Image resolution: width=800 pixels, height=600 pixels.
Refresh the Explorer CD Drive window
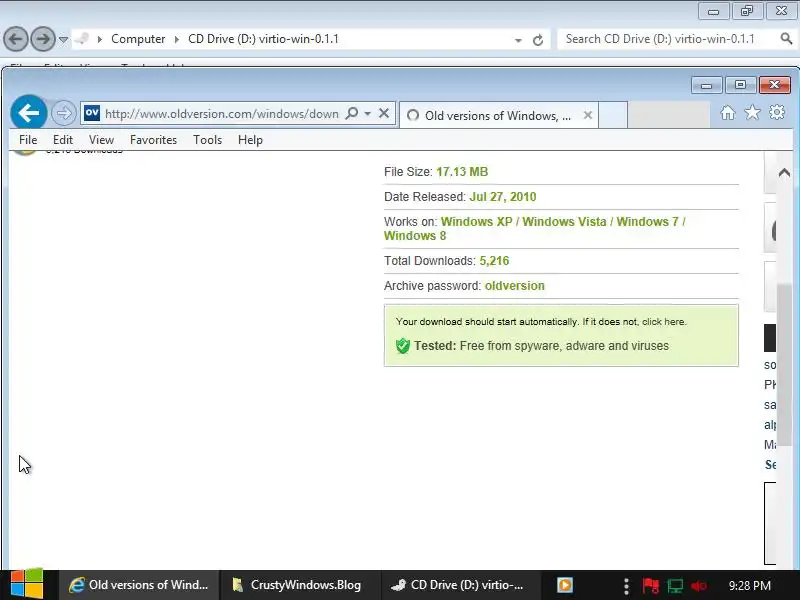(538, 40)
